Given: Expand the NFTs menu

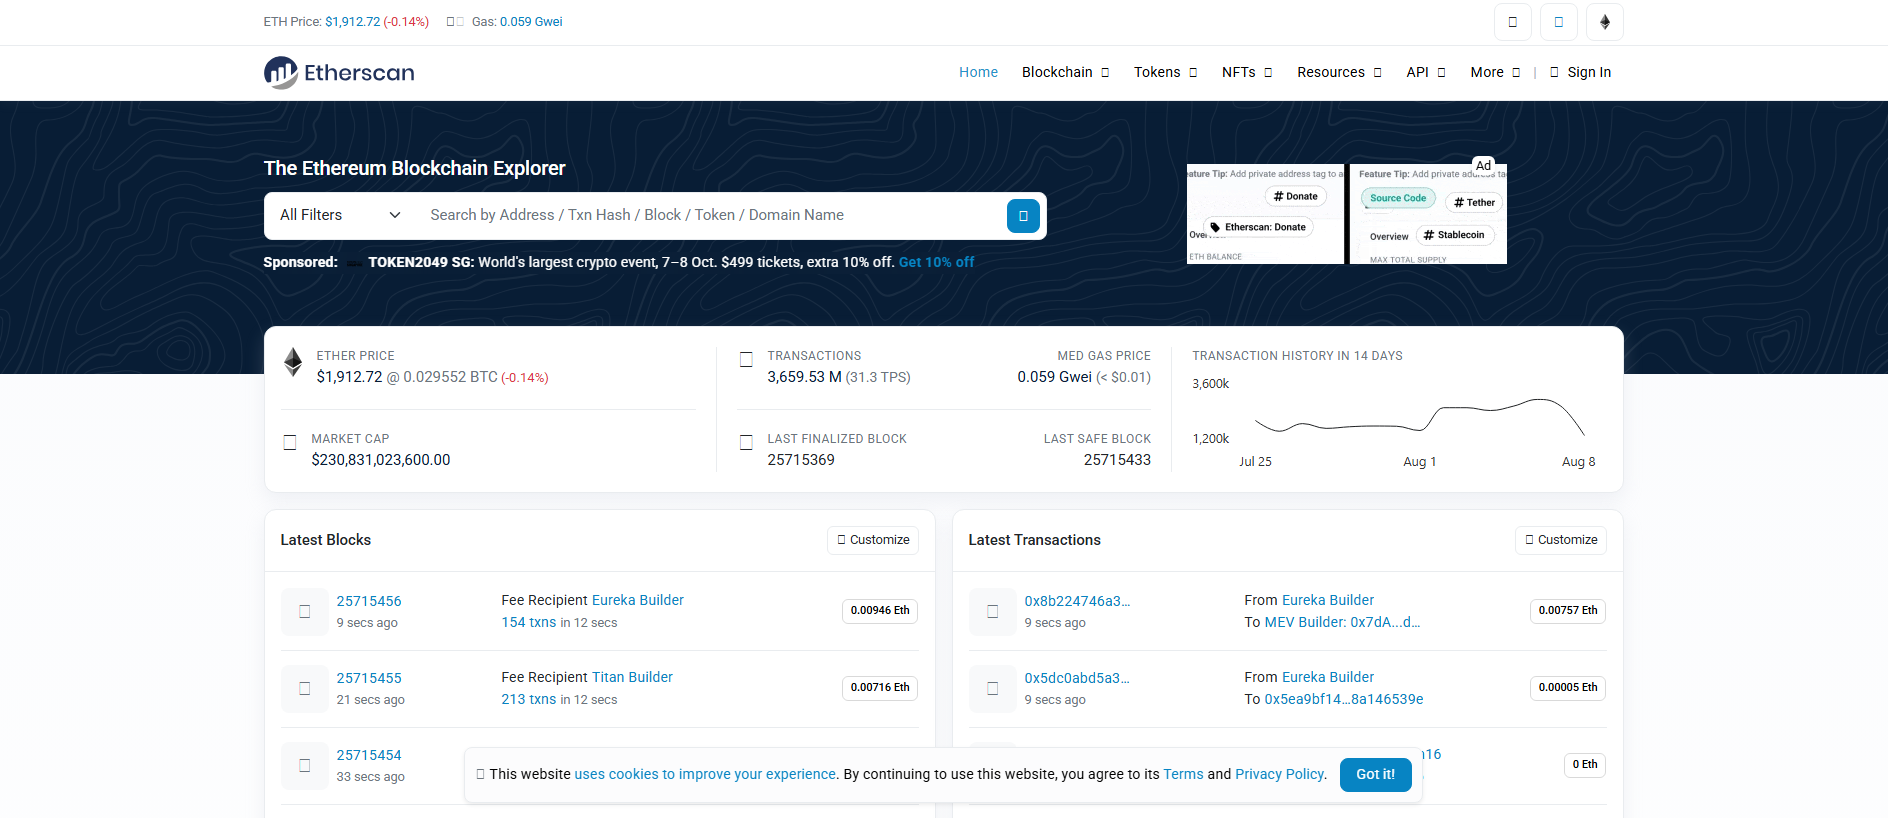Looking at the screenshot, I should [1247, 72].
